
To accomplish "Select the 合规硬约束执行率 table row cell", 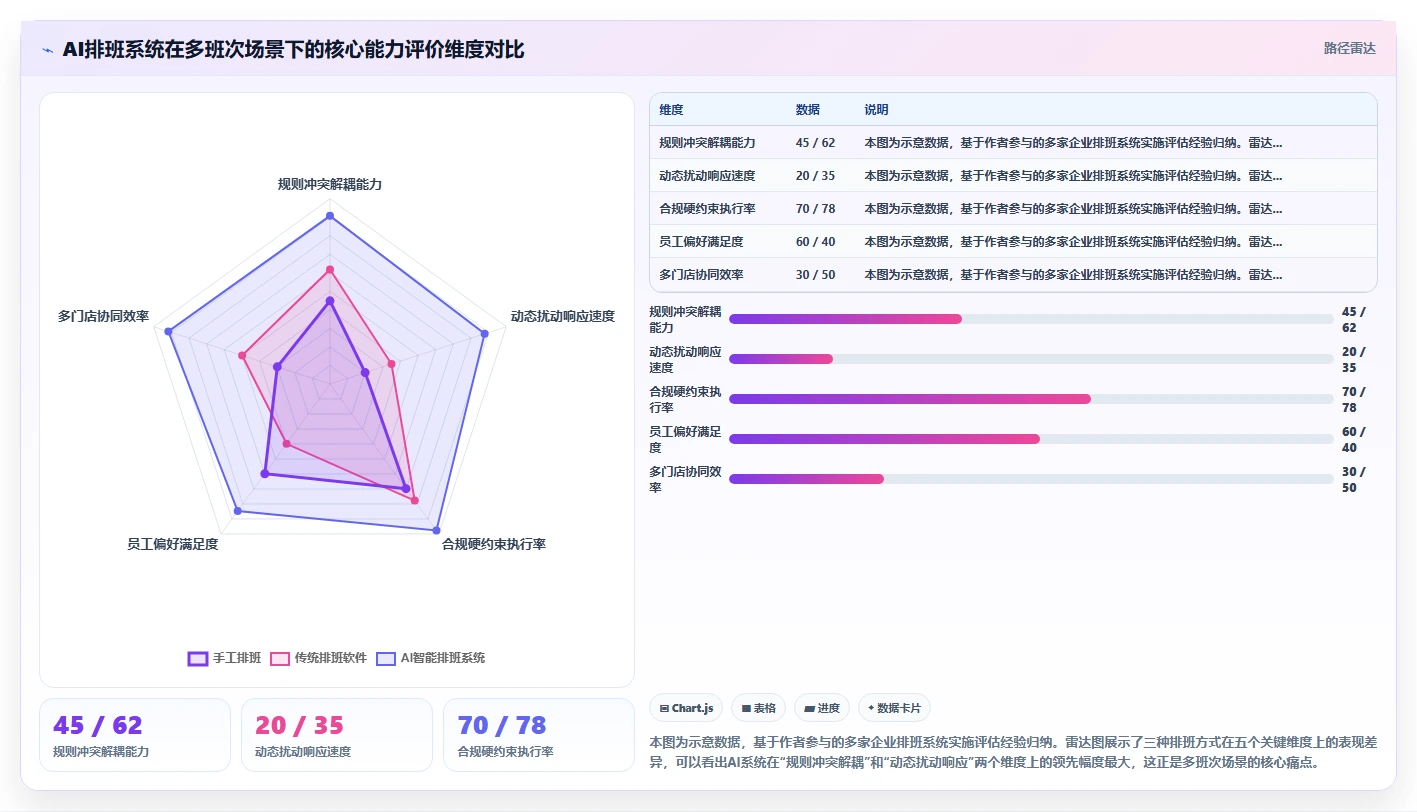I will coord(707,209).
